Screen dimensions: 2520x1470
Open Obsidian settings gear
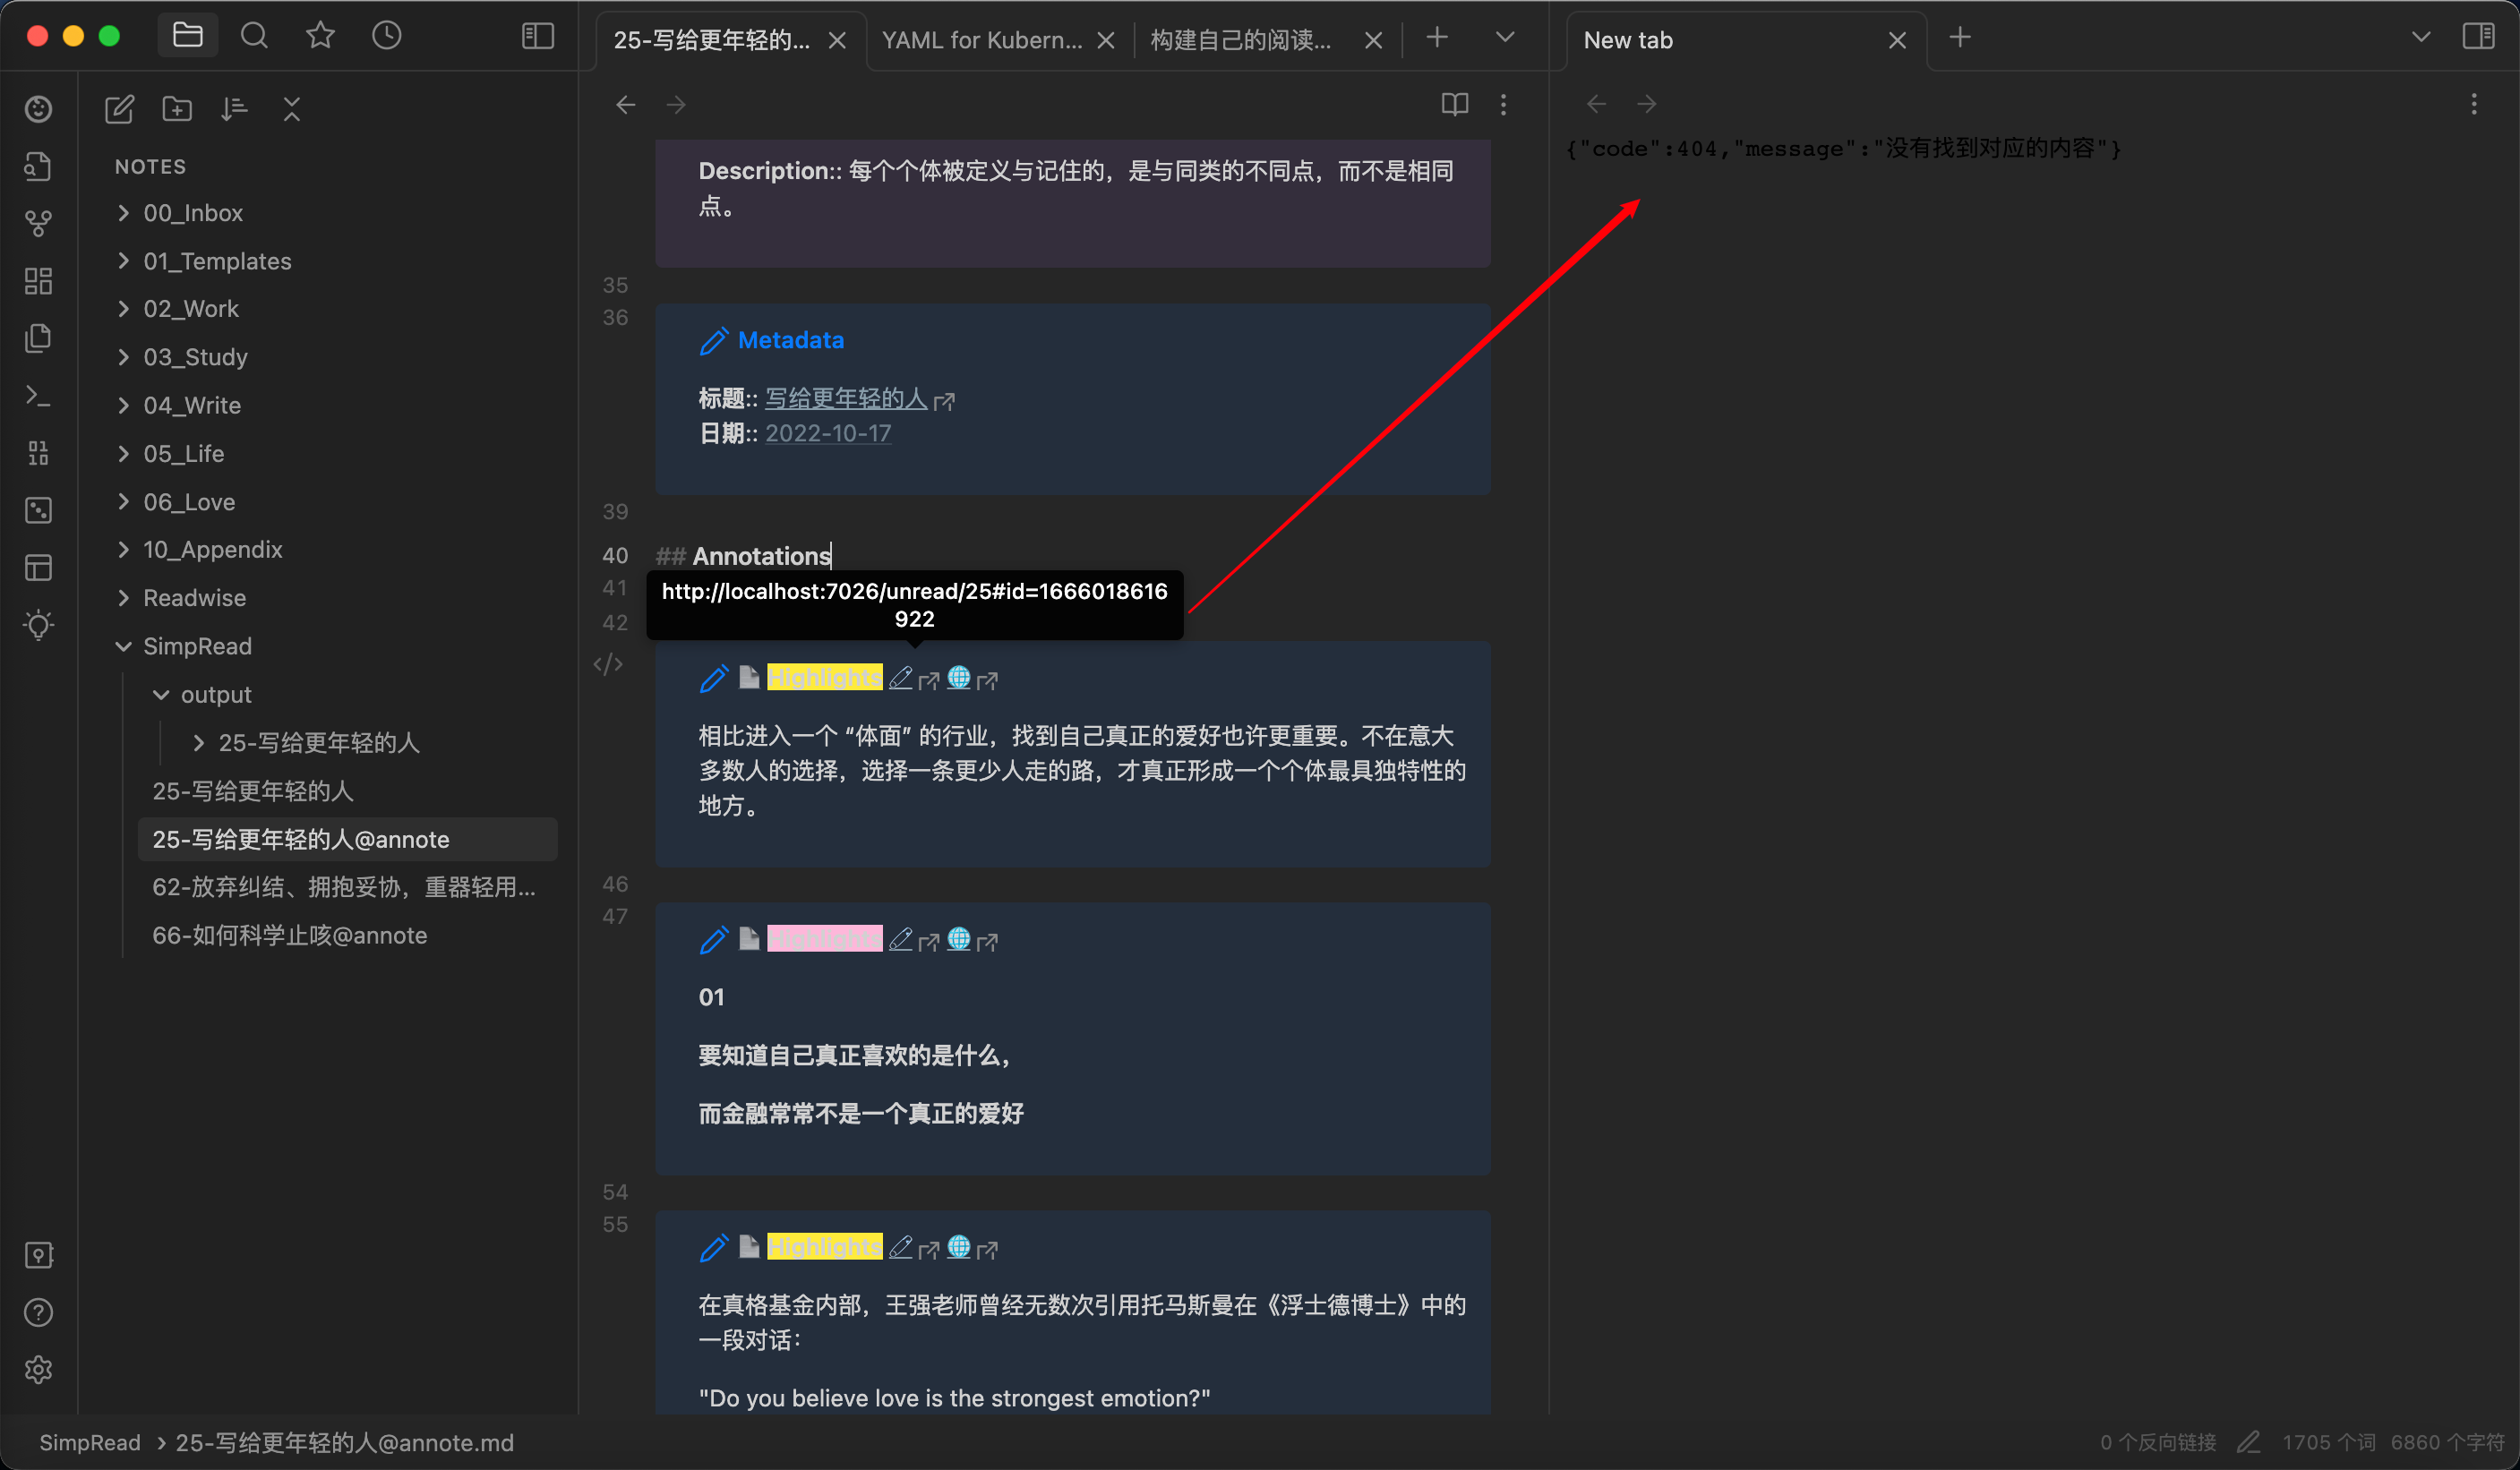coord(38,1369)
